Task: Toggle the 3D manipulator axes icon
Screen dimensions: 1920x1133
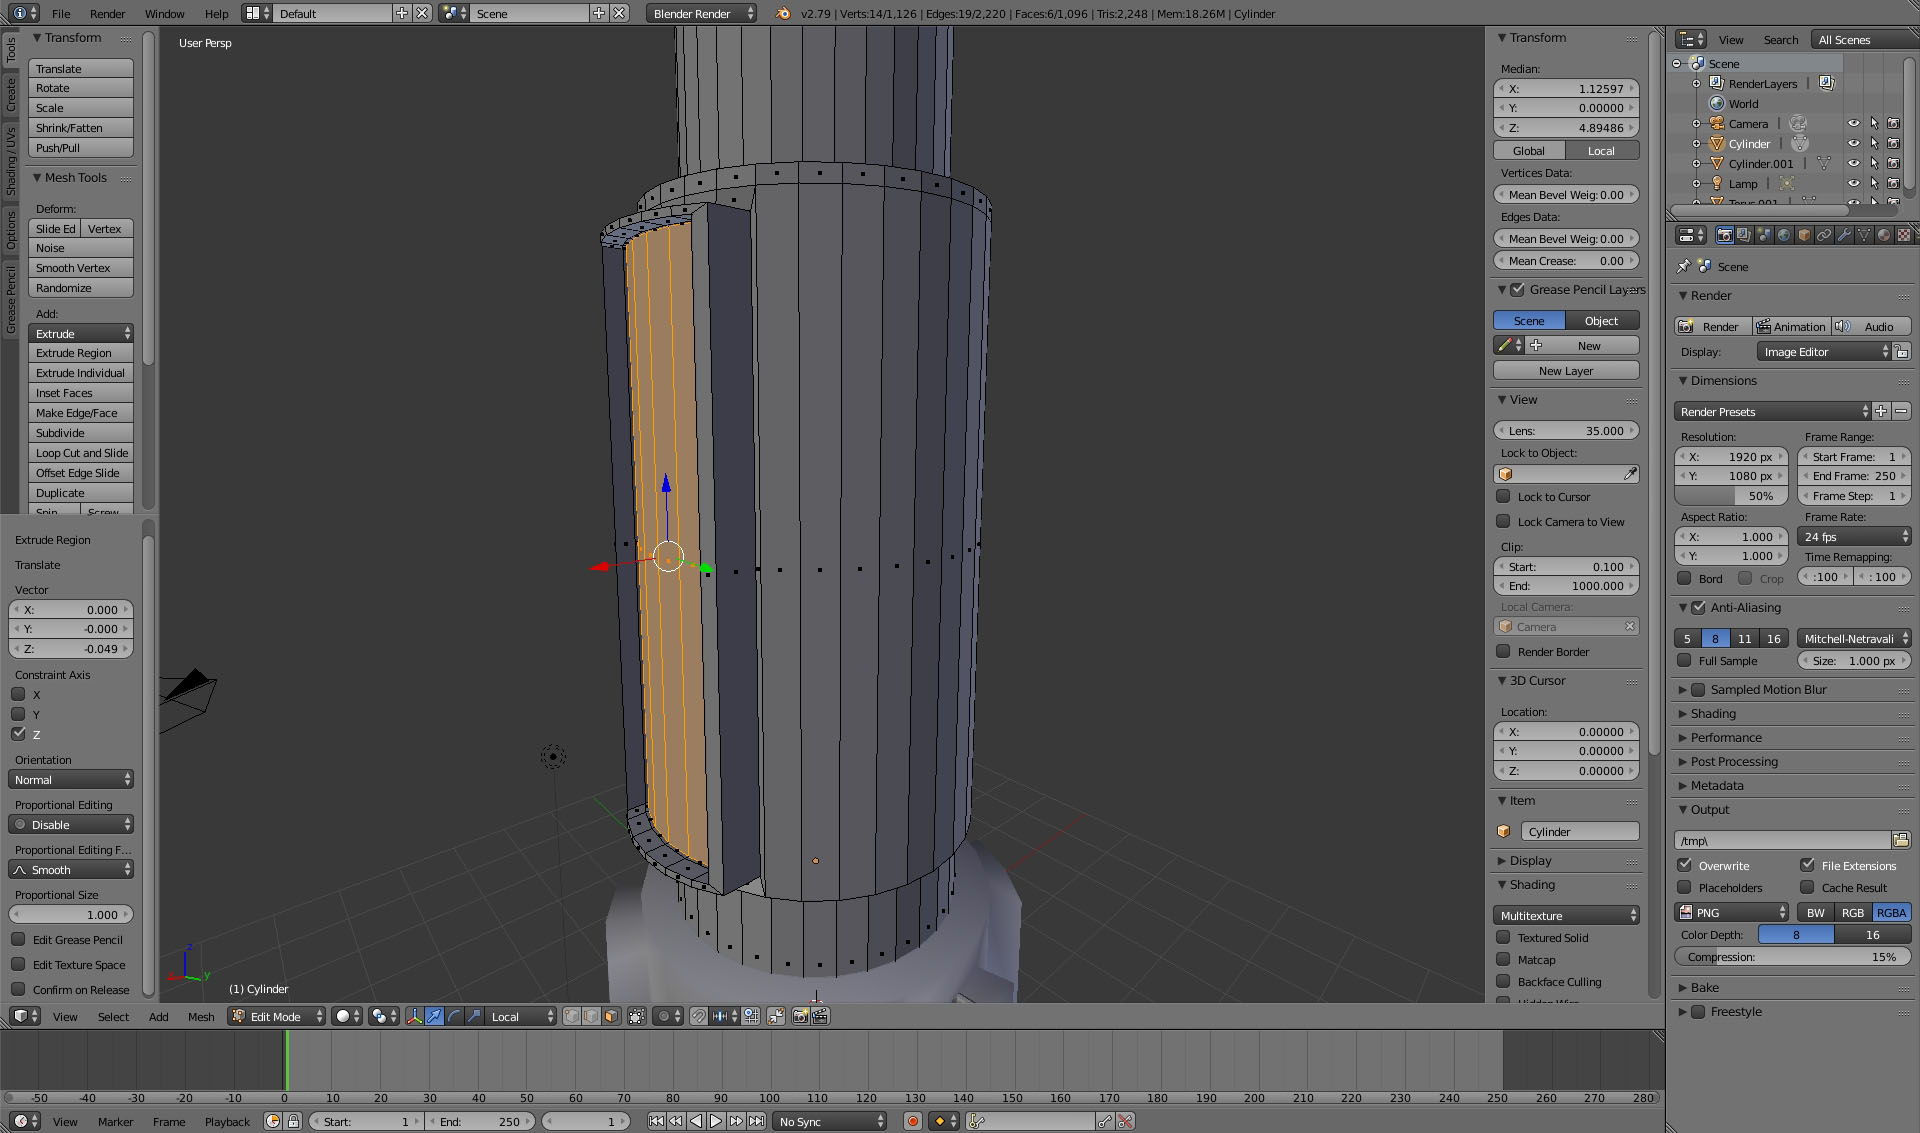Action: pos(414,1016)
